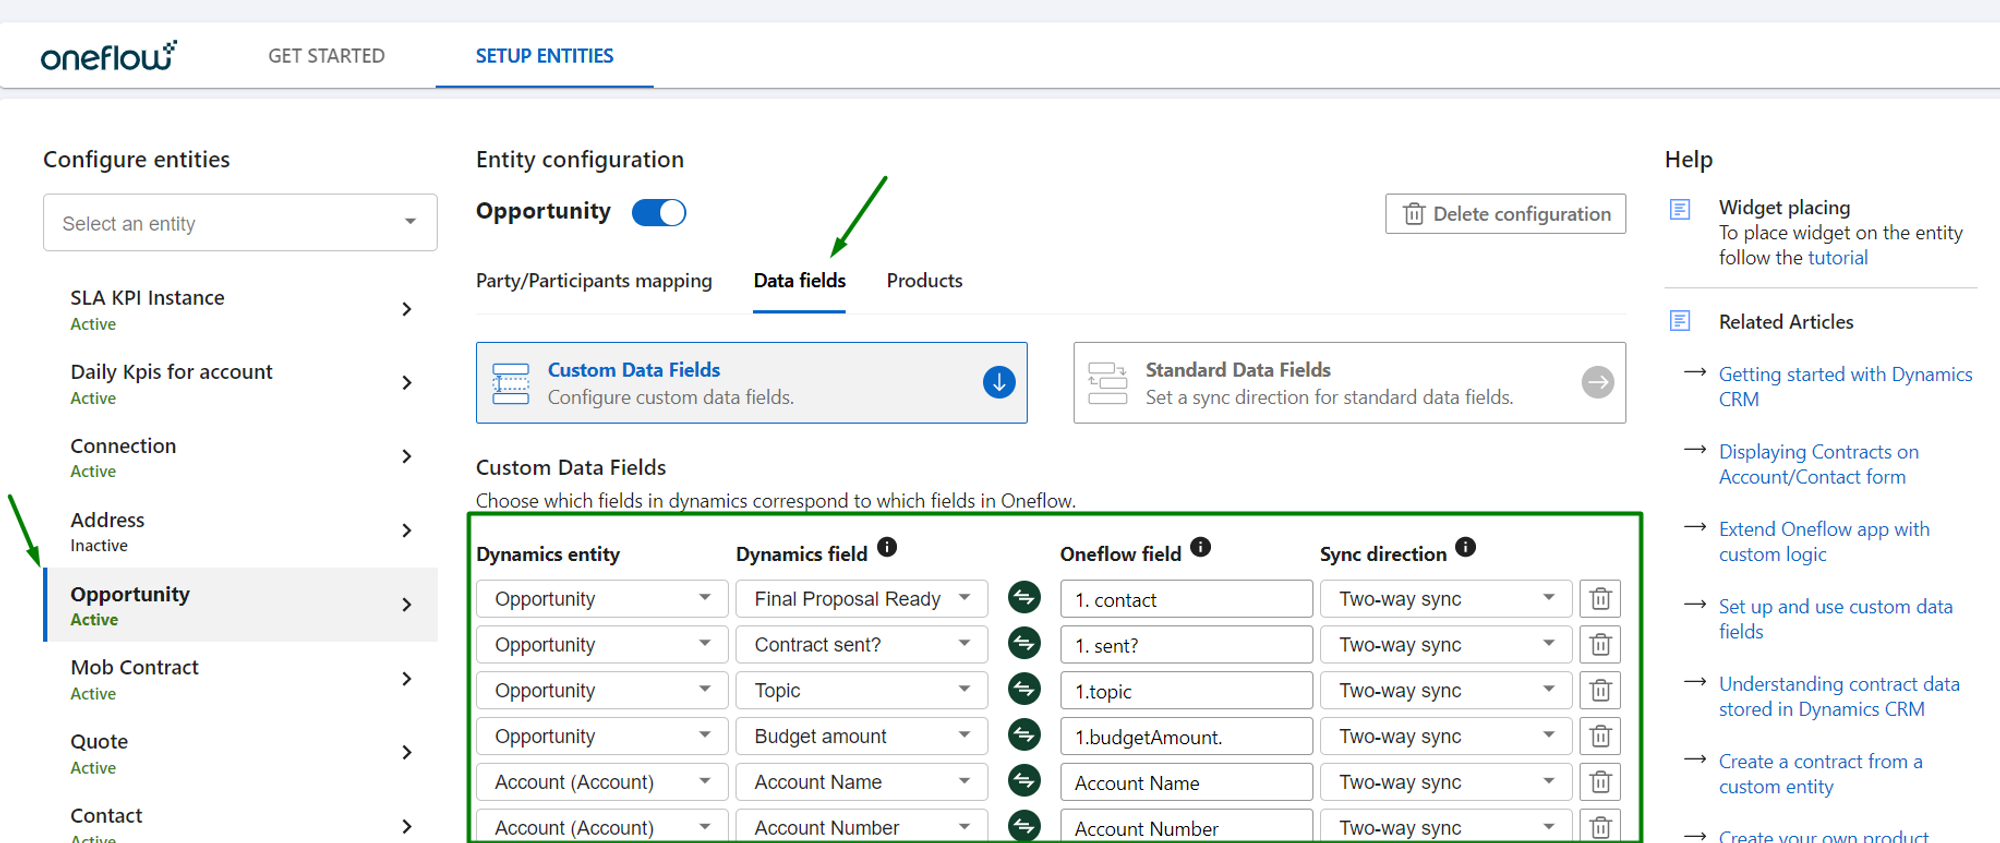Click sync icon for Final Proposal Ready
The width and height of the screenshot is (2000, 843).
[1024, 598]
